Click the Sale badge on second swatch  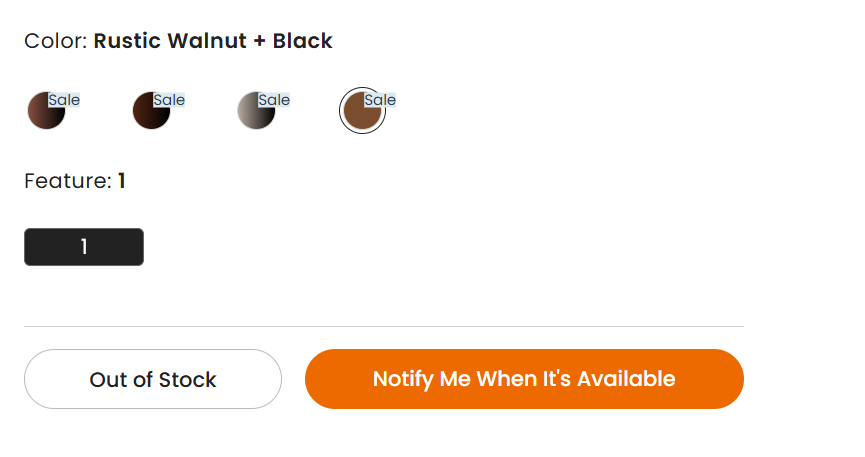pyautogui.click(x=169, y=100)
